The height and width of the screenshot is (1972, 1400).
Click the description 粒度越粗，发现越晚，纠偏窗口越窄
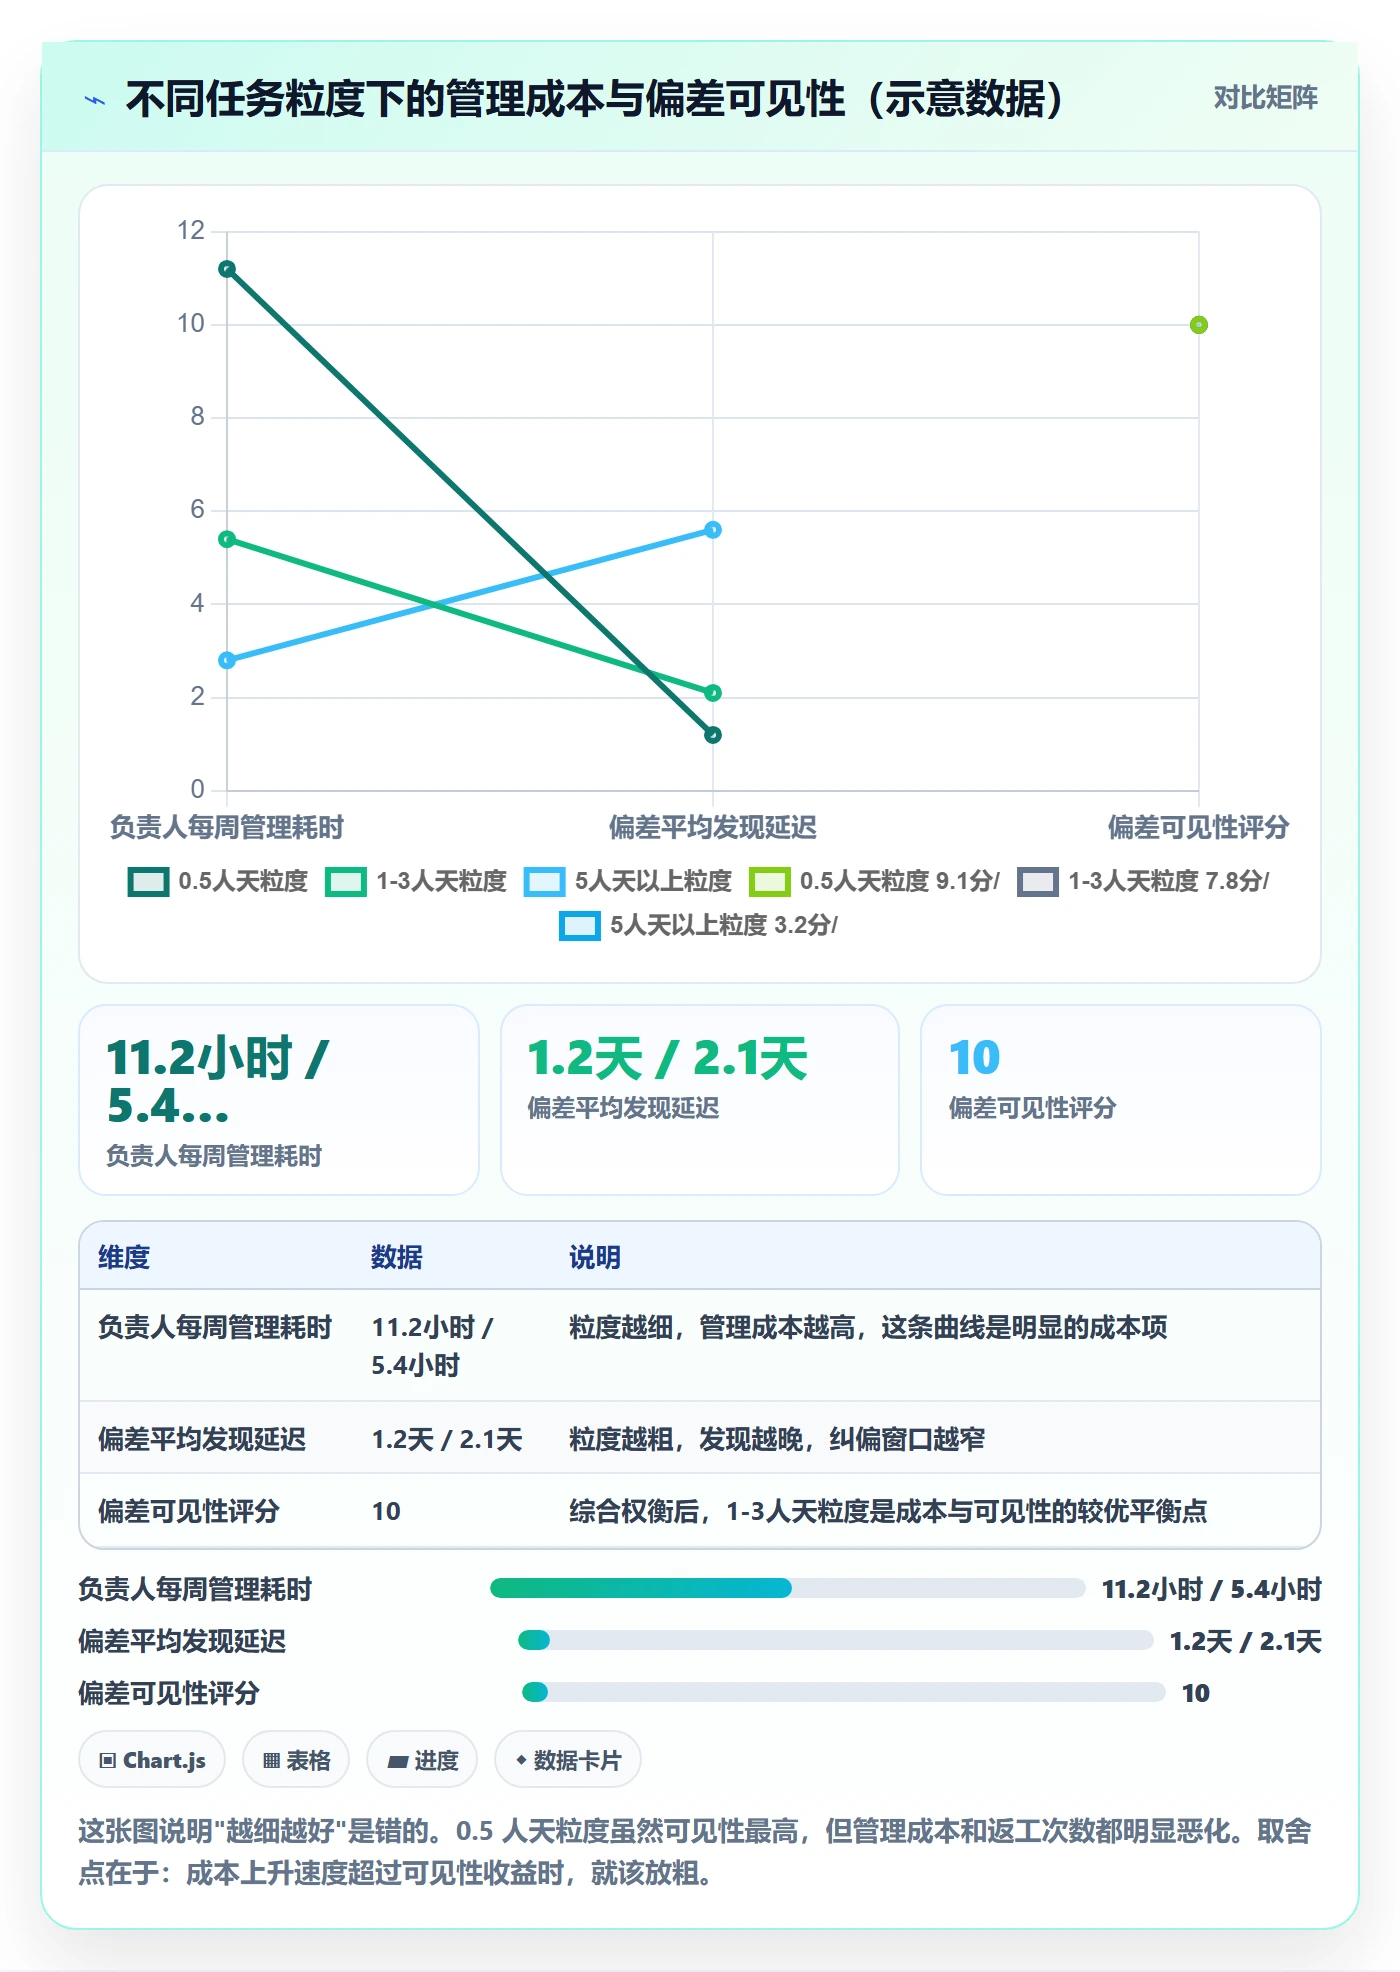(x=777, y=1440)
